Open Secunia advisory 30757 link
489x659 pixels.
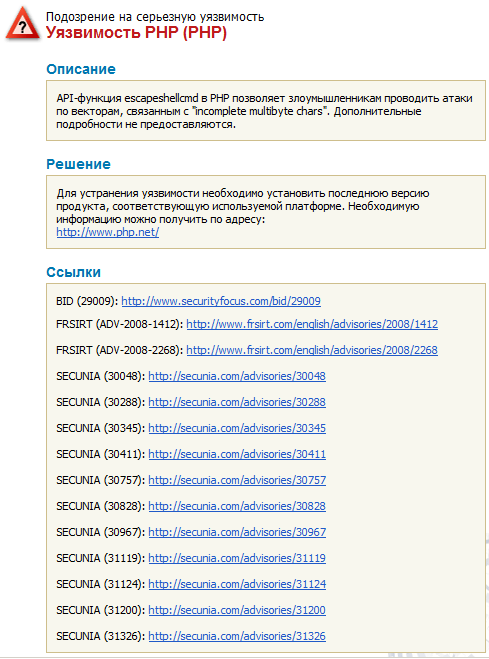coord(237,480)
